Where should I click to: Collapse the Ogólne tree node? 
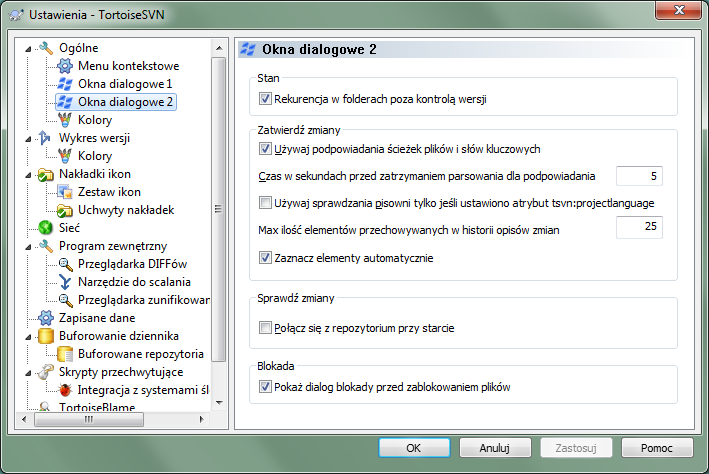pos(28,49)
